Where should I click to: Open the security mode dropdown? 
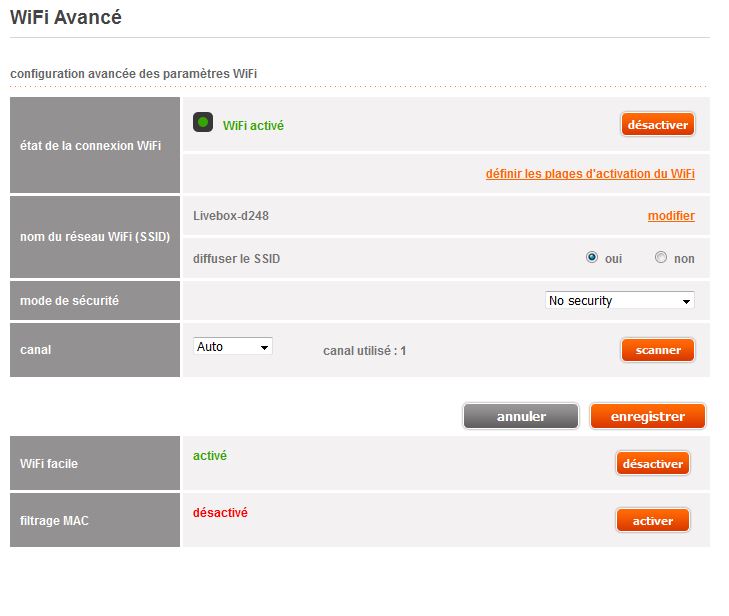point(620,301)
